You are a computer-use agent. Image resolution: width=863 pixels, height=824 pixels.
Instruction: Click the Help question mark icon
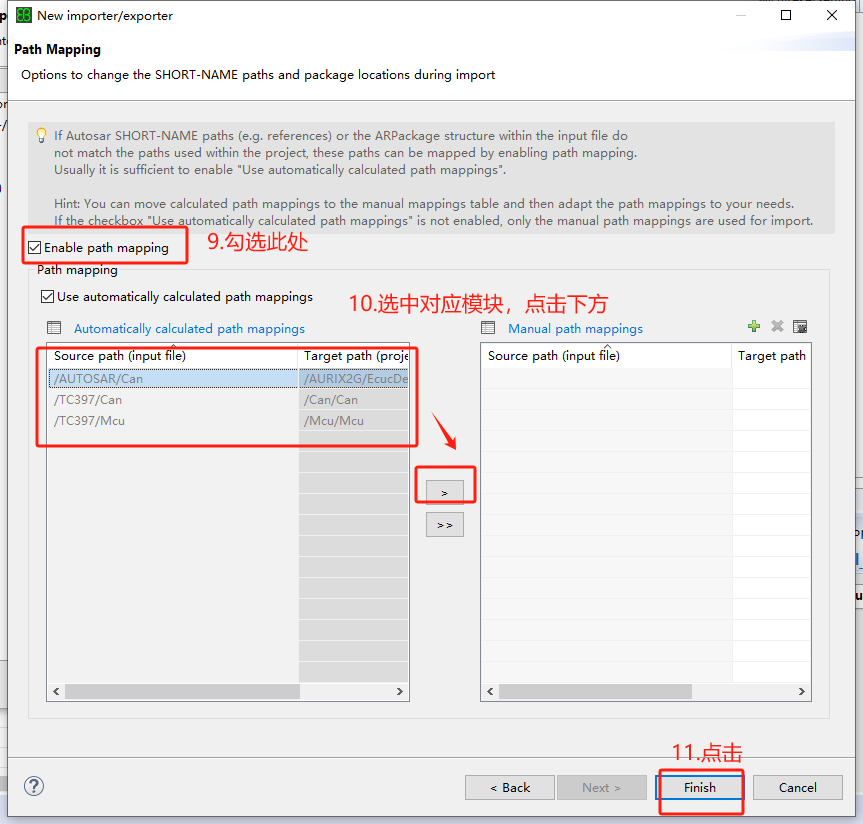34,786
